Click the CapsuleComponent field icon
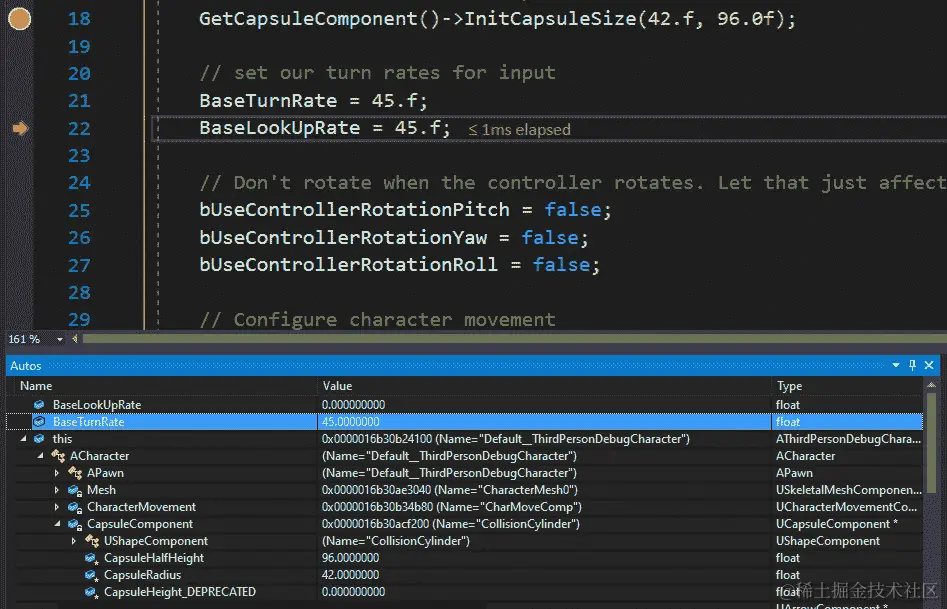 [75, 524]
